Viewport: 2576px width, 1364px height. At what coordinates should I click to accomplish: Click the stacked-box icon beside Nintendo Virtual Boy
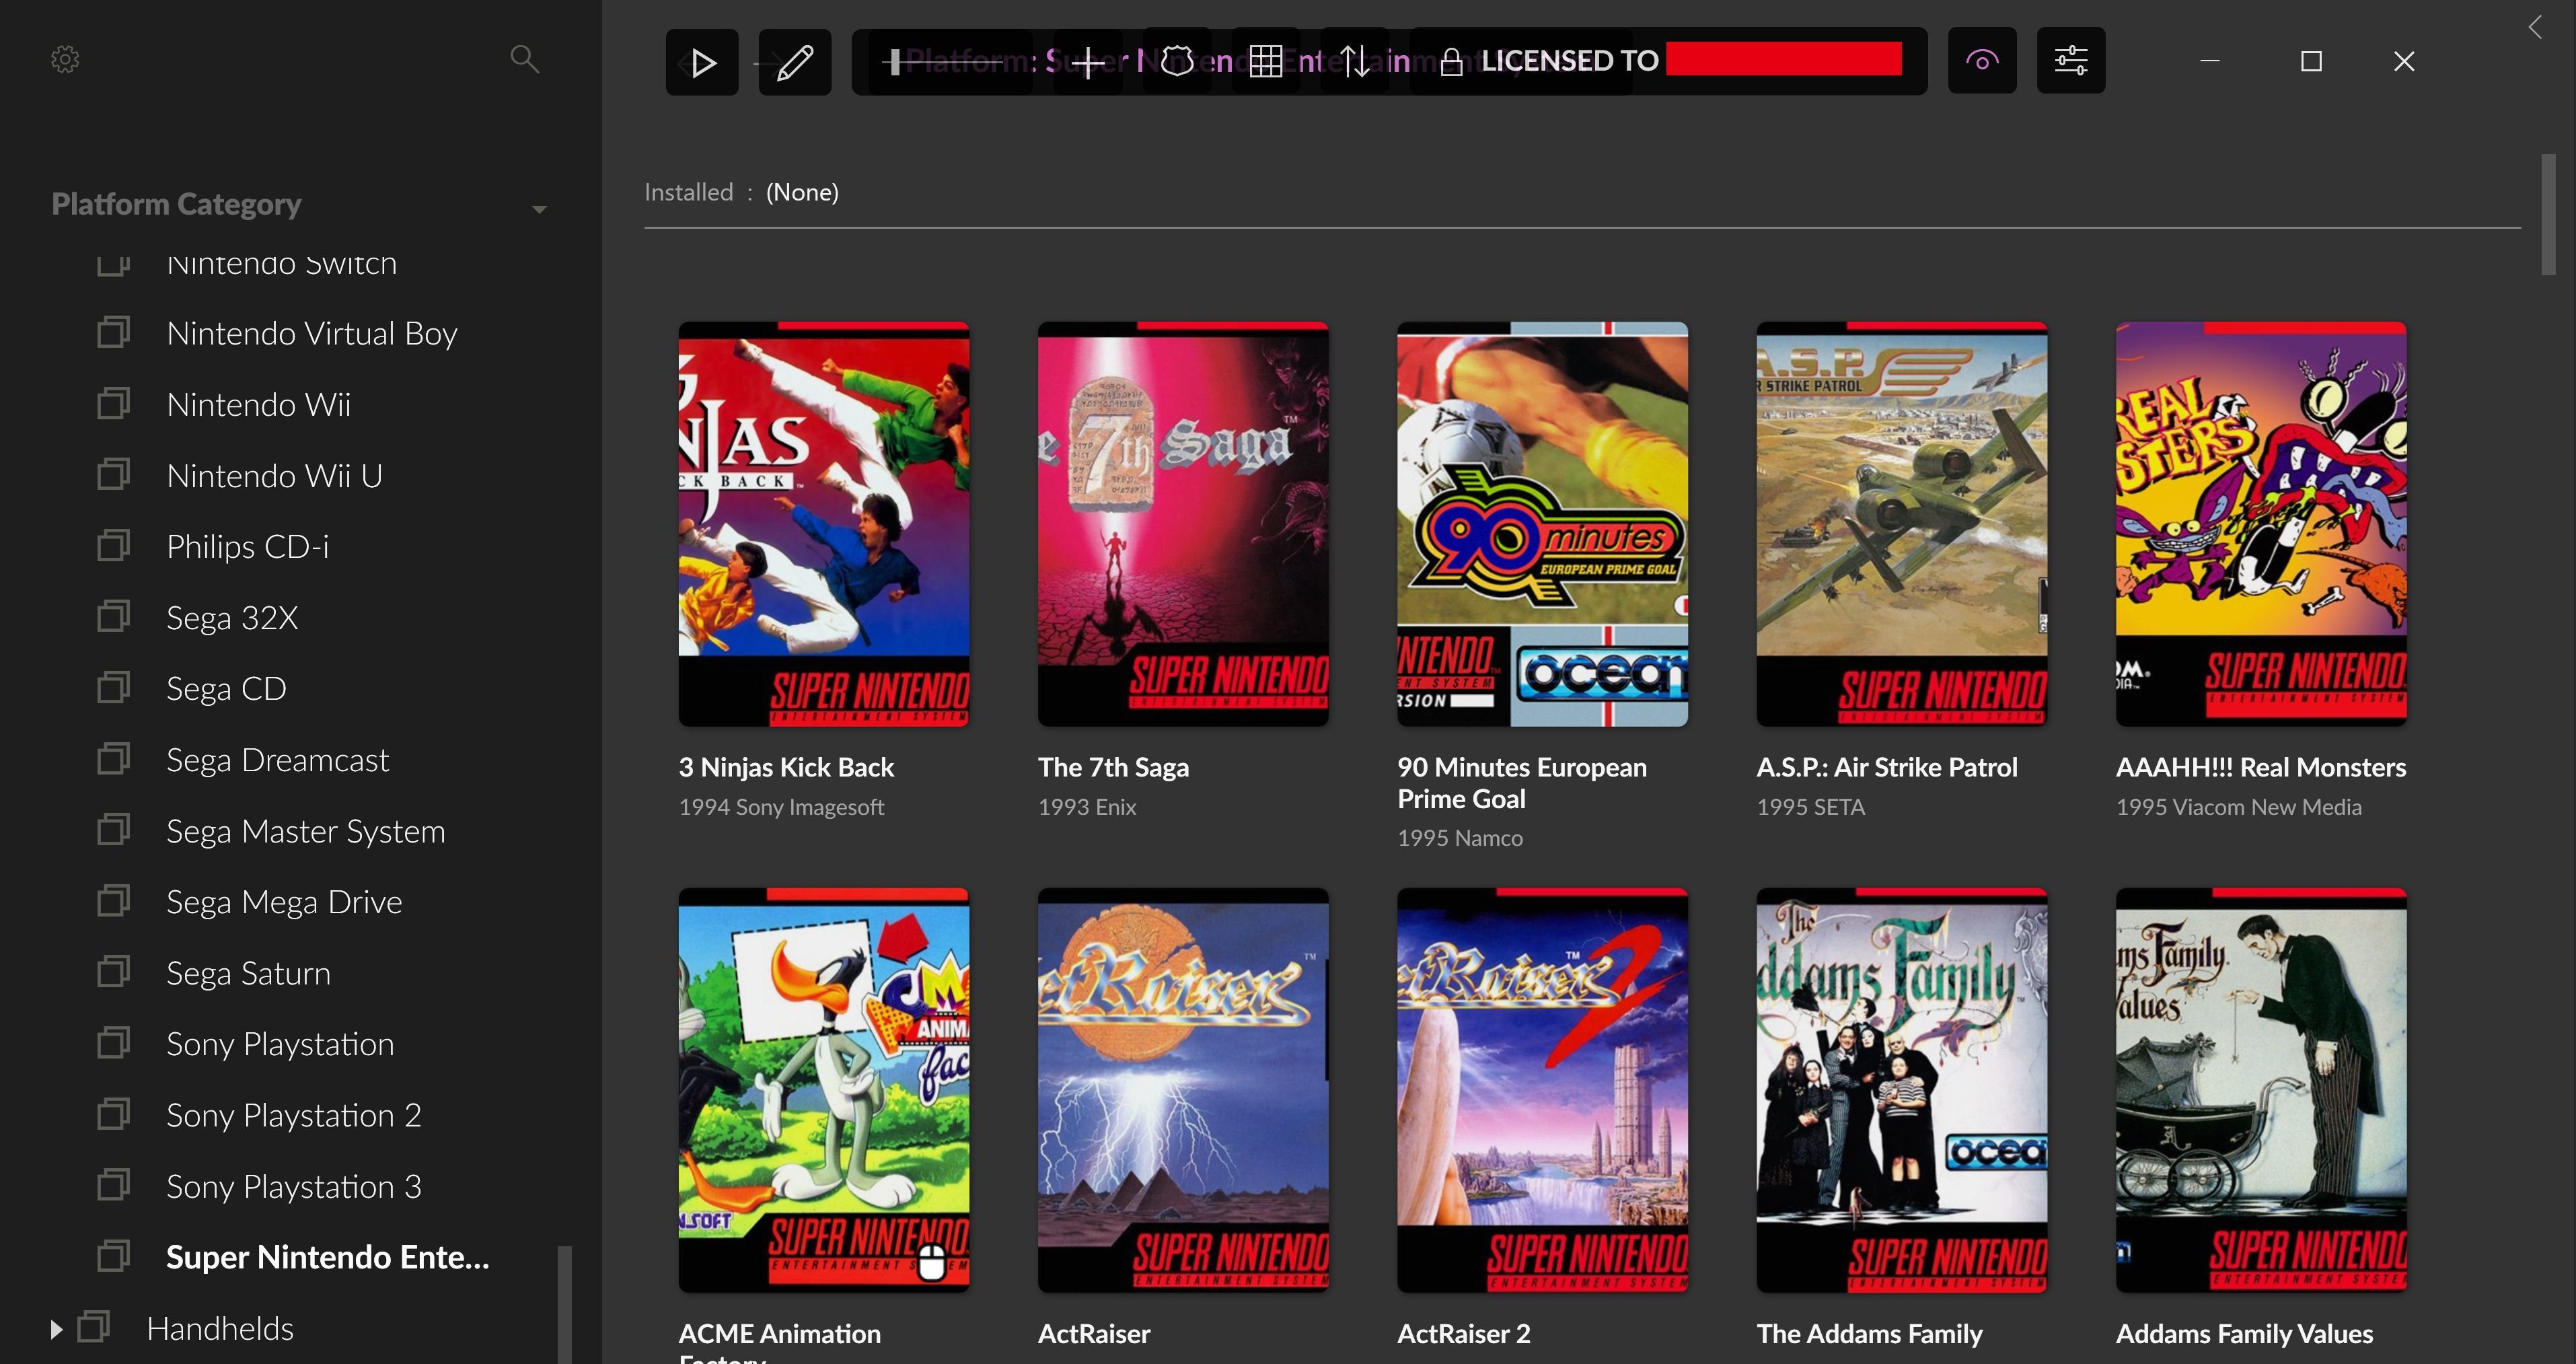click(113, 331)
